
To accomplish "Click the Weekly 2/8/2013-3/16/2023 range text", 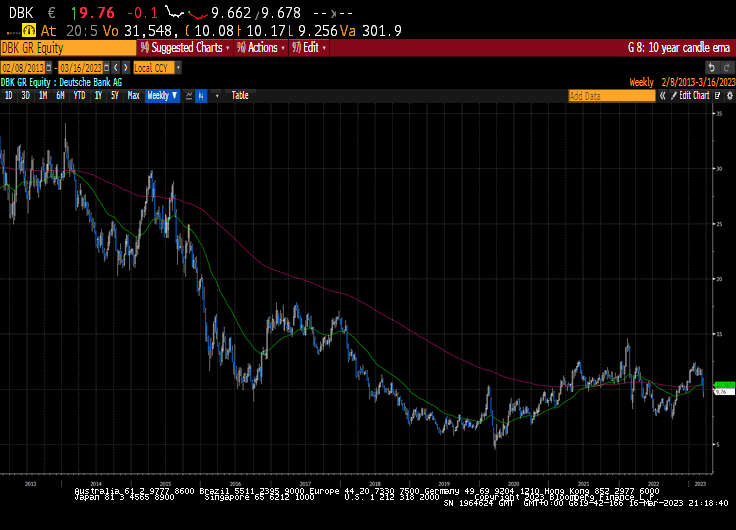I will tap(682, 82).
